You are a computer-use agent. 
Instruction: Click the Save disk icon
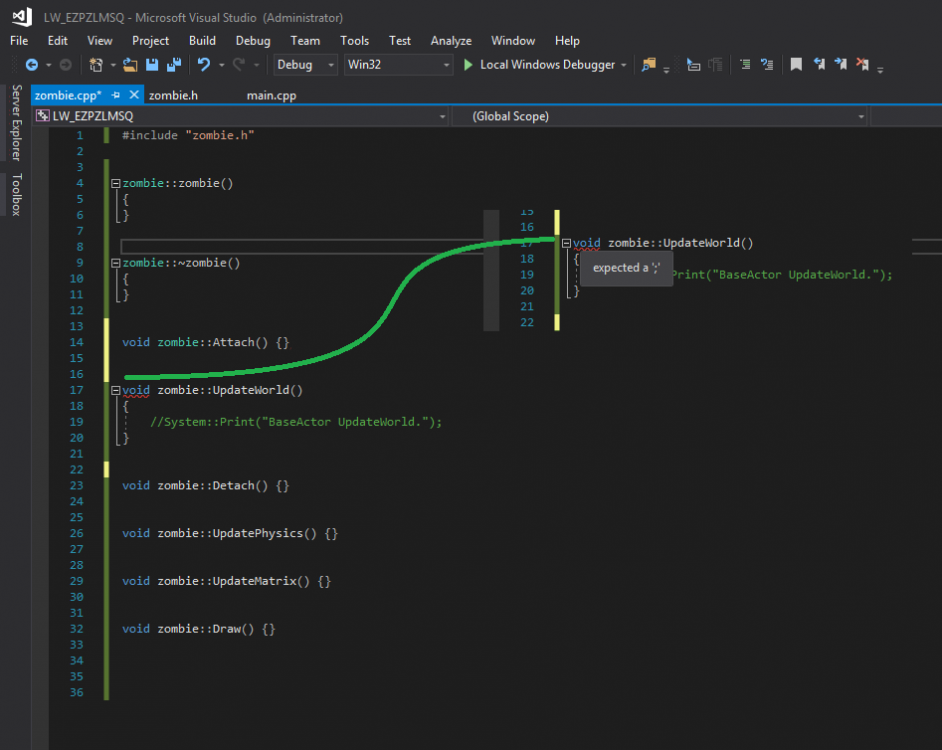(152, 65)
